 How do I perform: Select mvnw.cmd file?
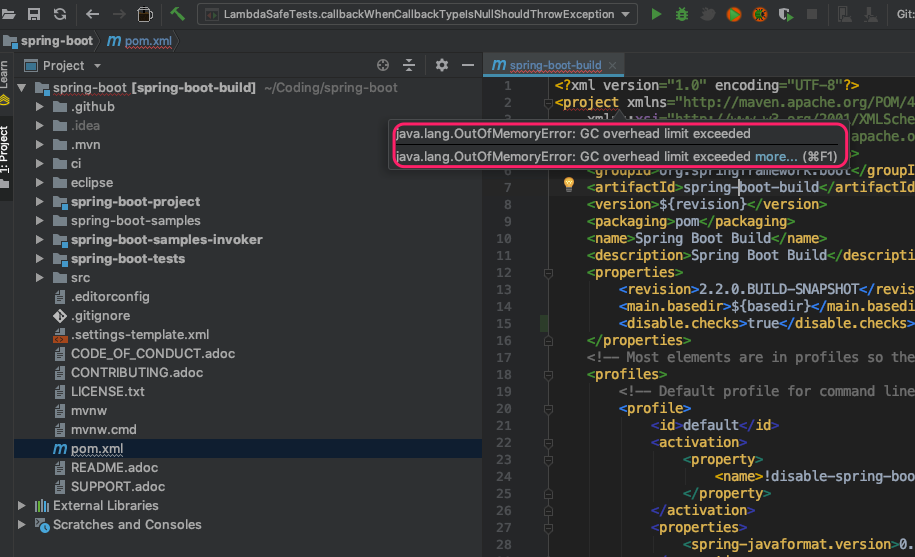(x=103, y=429)
